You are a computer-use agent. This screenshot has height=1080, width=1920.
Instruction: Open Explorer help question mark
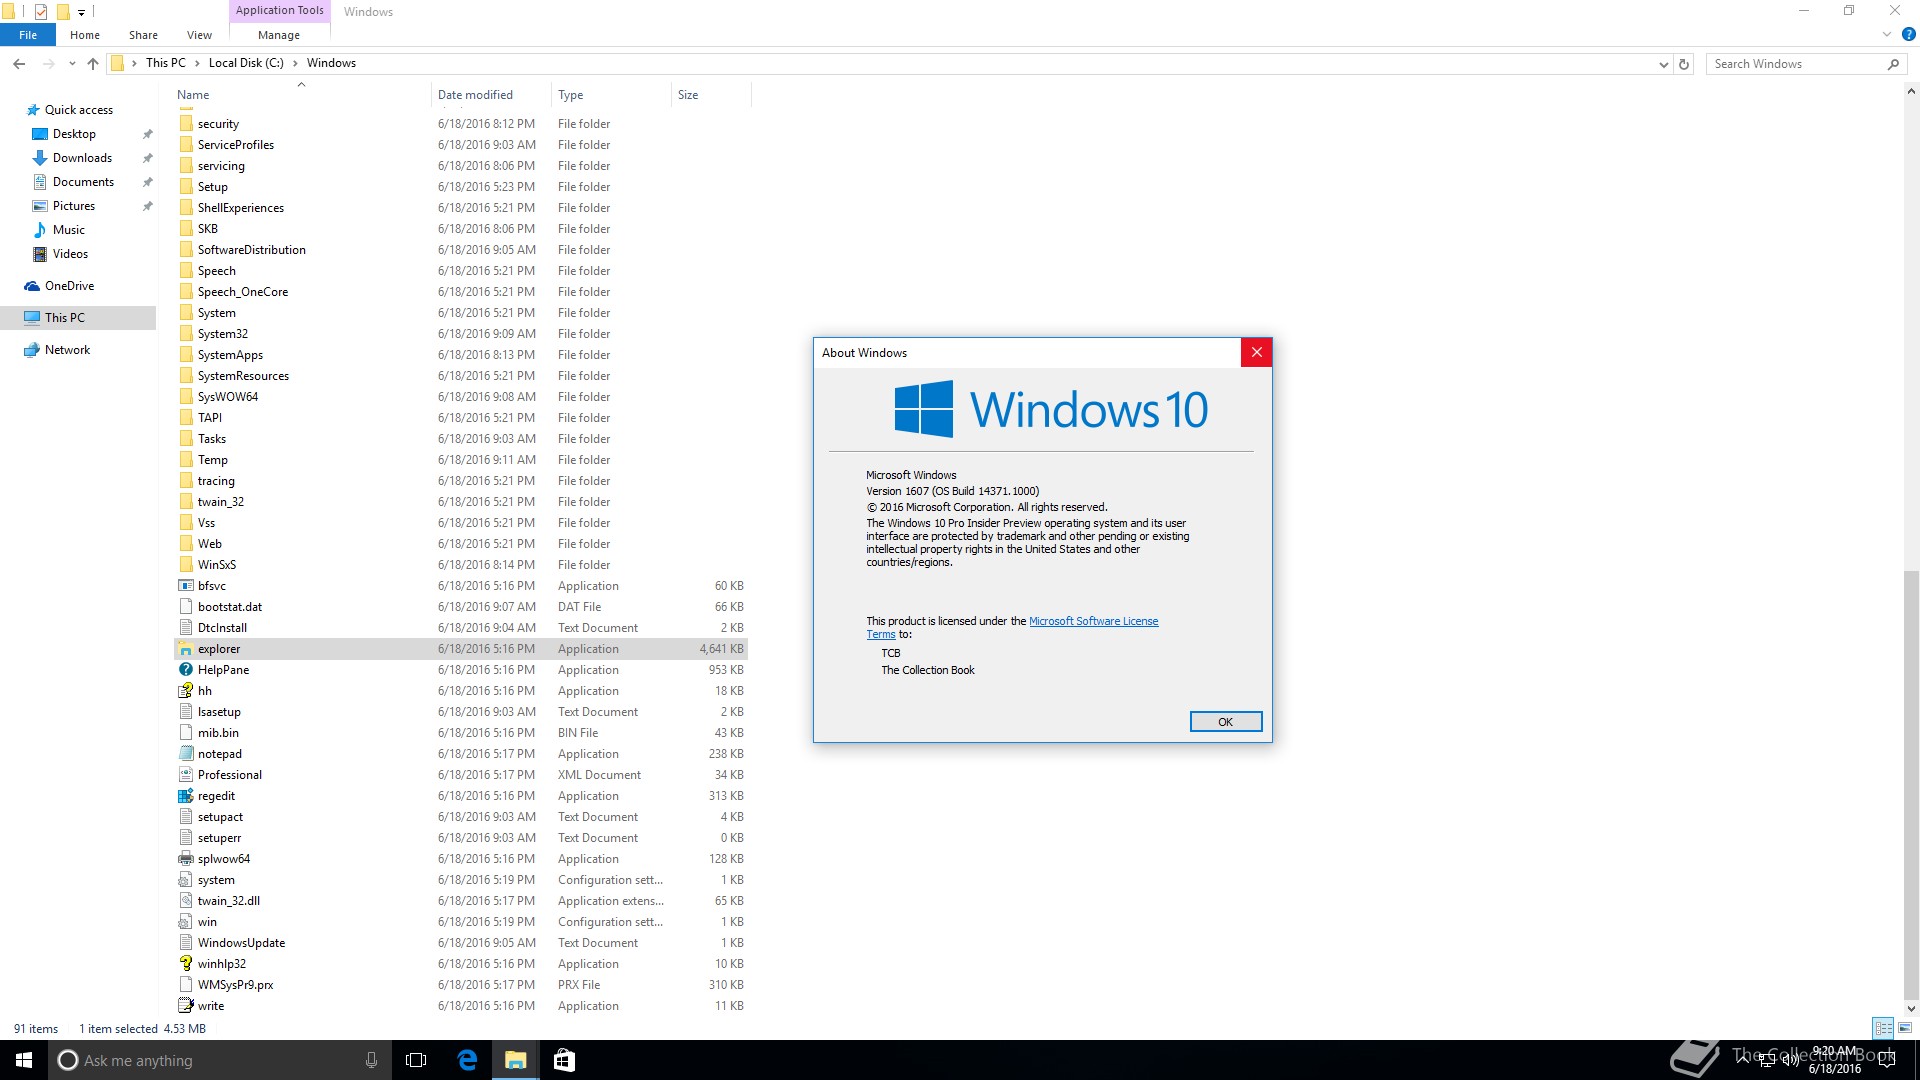click(1908, 34)
